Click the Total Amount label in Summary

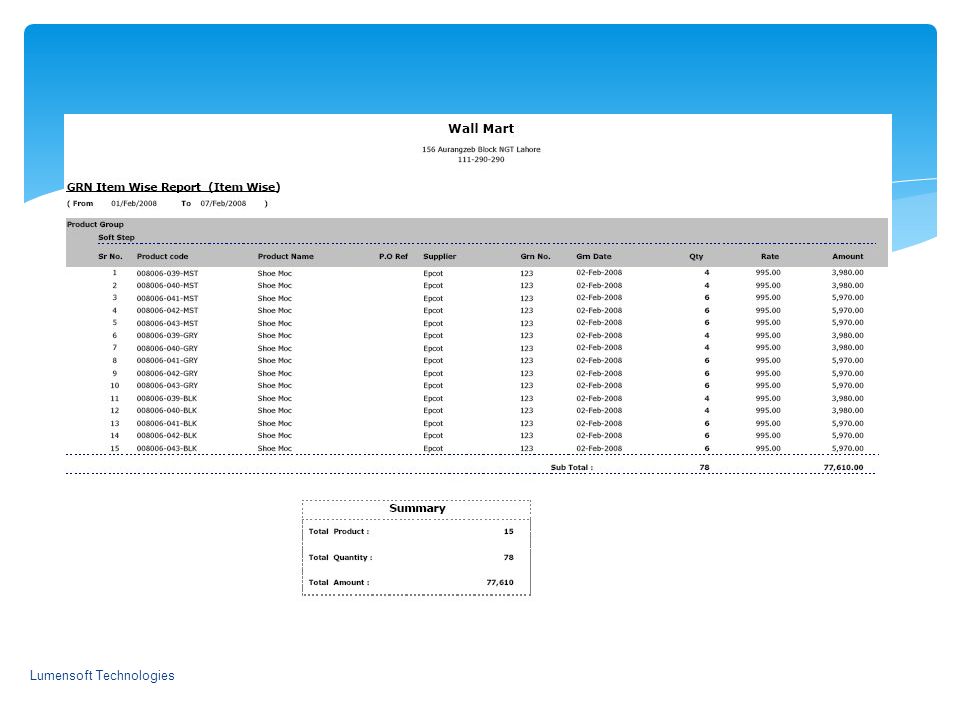pos(339,582)
